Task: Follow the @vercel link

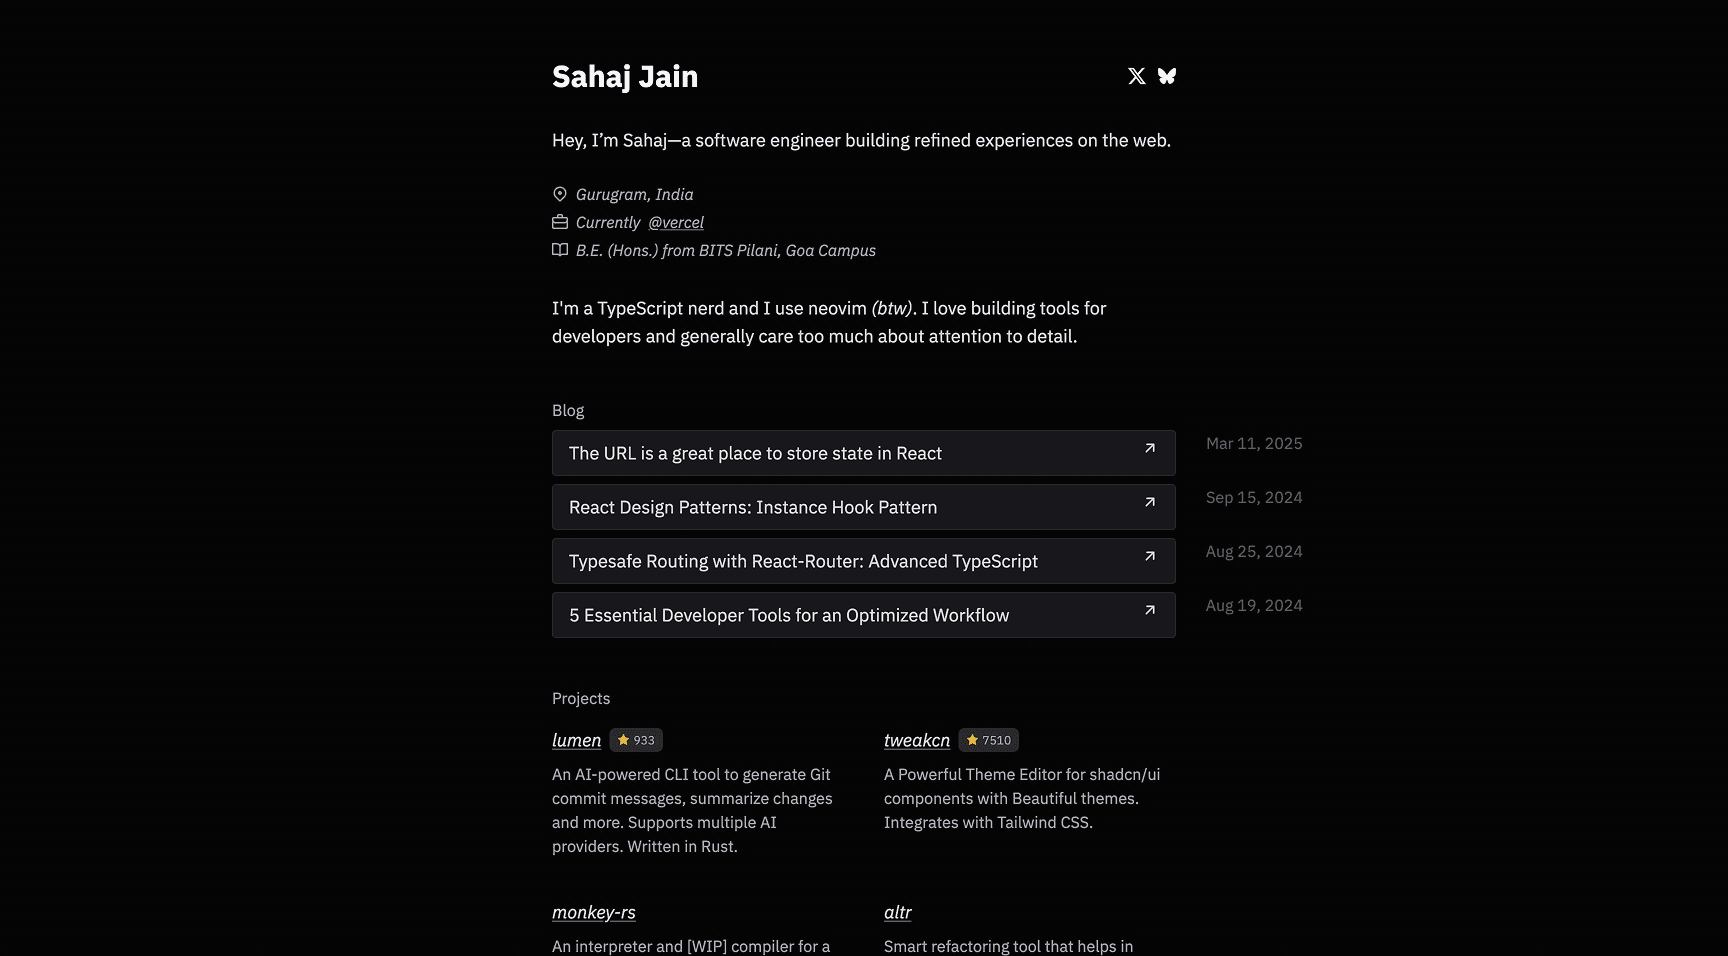Action: pyautogui.click(x=676, y=222)
